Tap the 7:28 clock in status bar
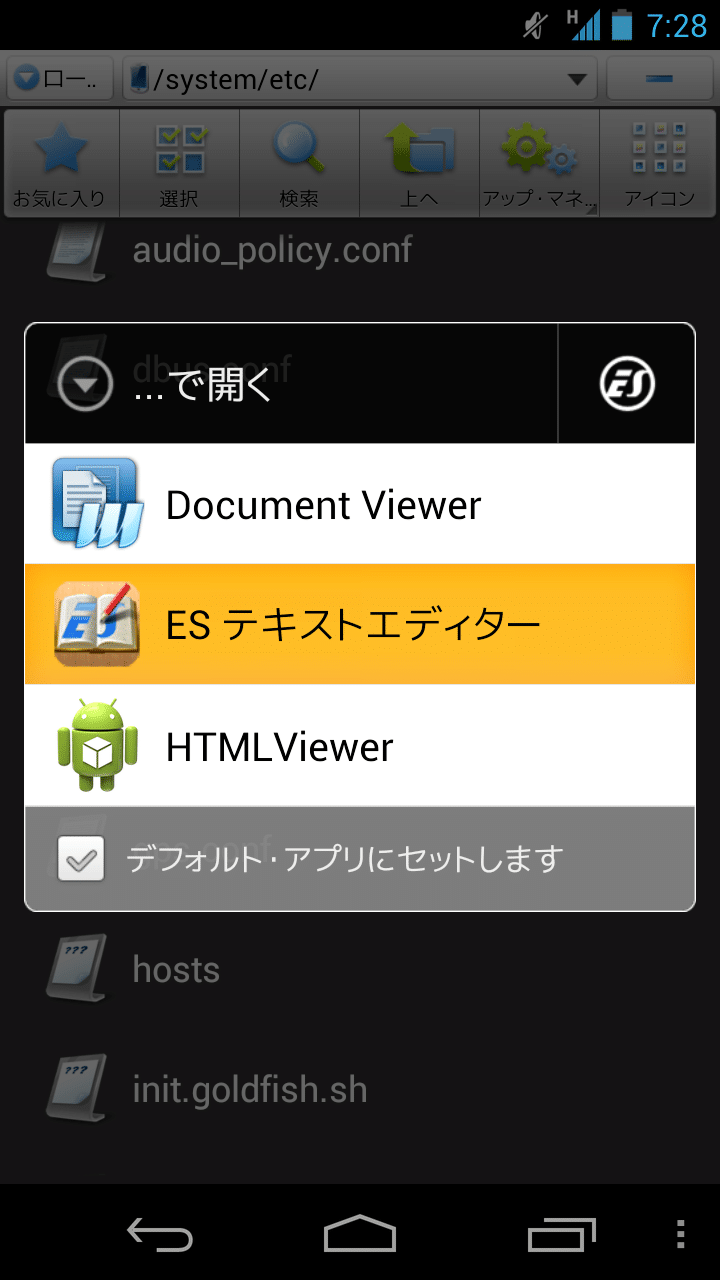Screen dimensions: 720x1280 click(677, 26)
